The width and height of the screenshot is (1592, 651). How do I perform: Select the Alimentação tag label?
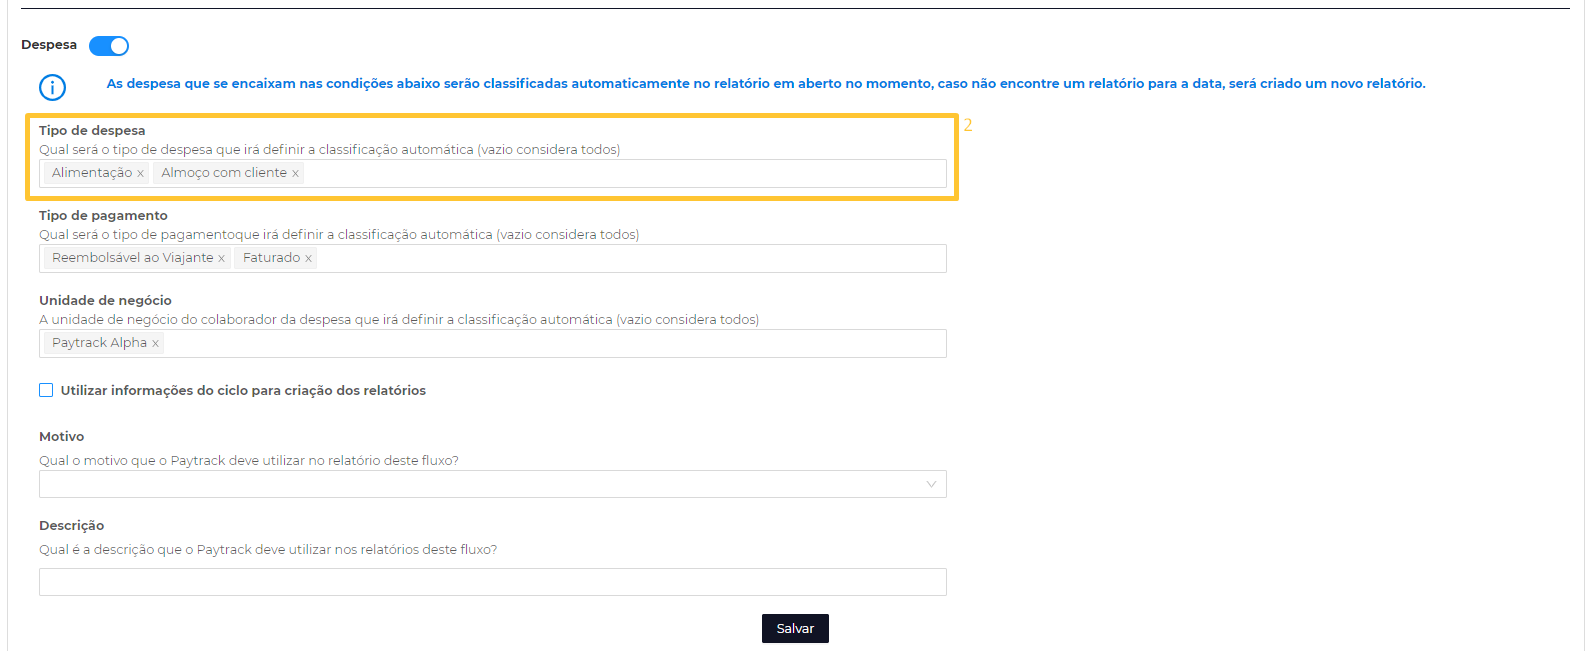point(92,173)
